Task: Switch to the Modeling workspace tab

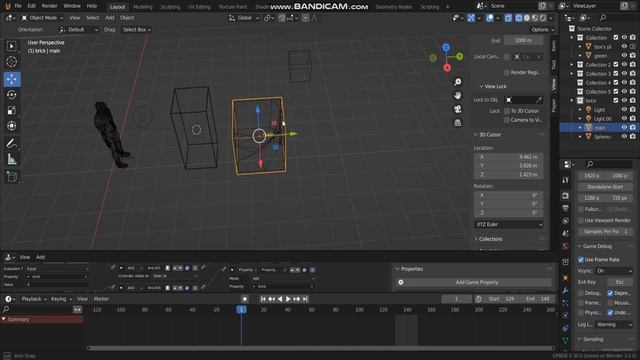Action: (142, 7)
